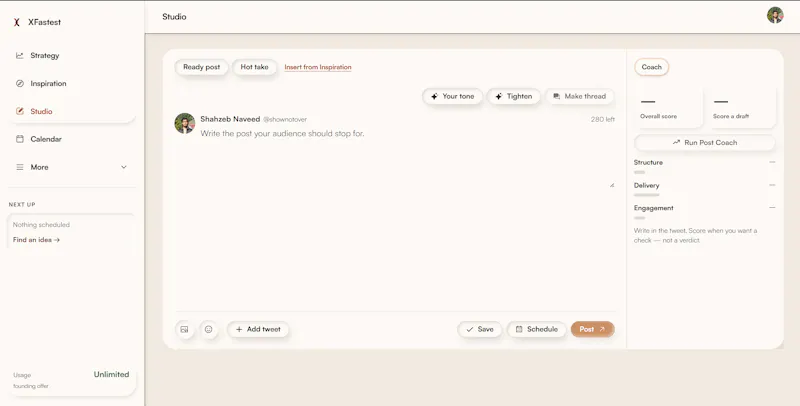800x406 pixels.
Task: Follow the Find an idea link
Action: (36, 240)
